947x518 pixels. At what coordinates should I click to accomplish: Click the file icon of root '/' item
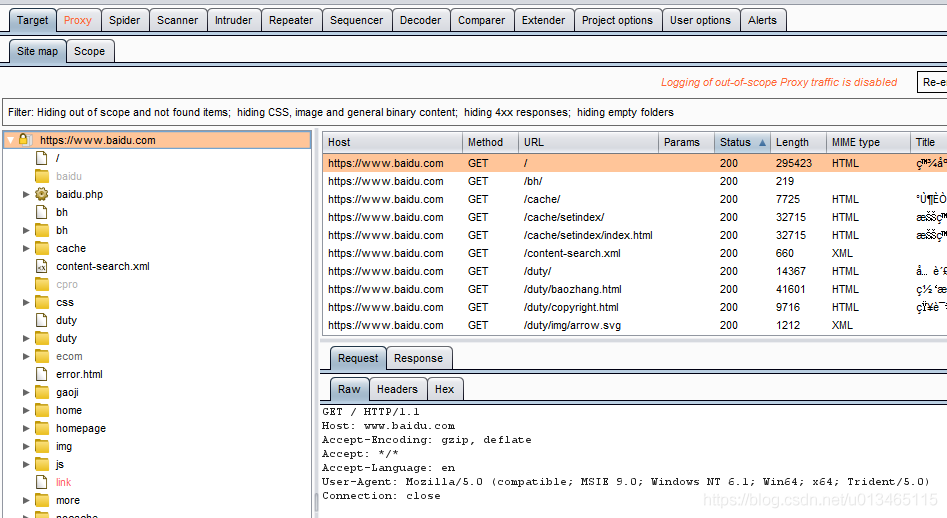(x=42, y=158)
